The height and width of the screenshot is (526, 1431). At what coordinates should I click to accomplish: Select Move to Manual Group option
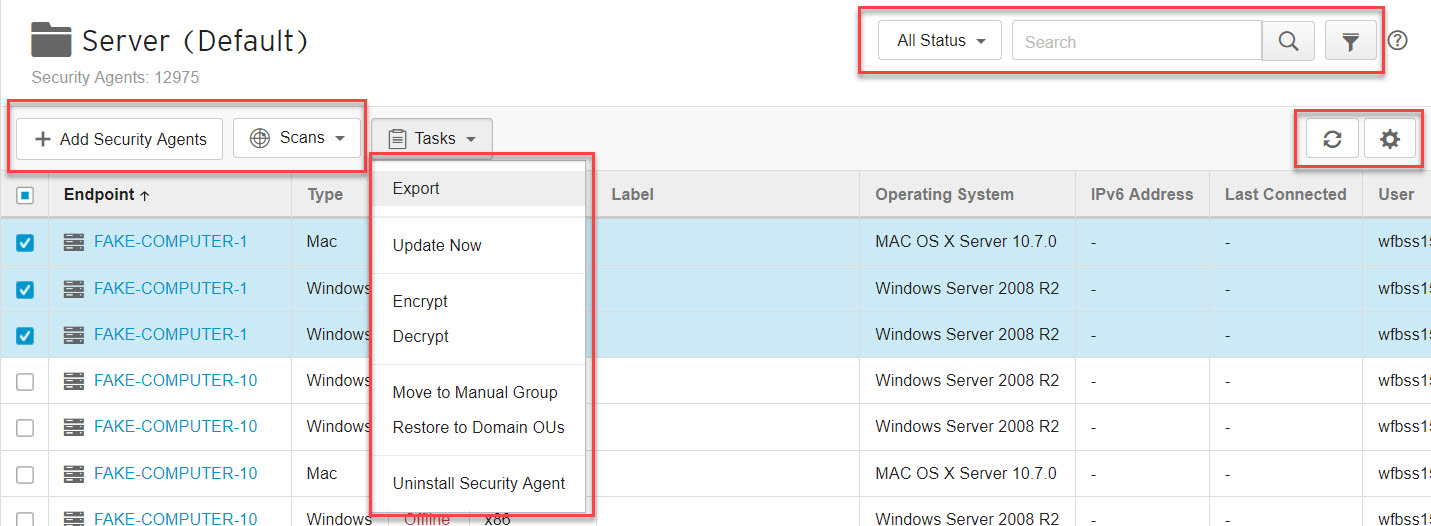[475, 393]
